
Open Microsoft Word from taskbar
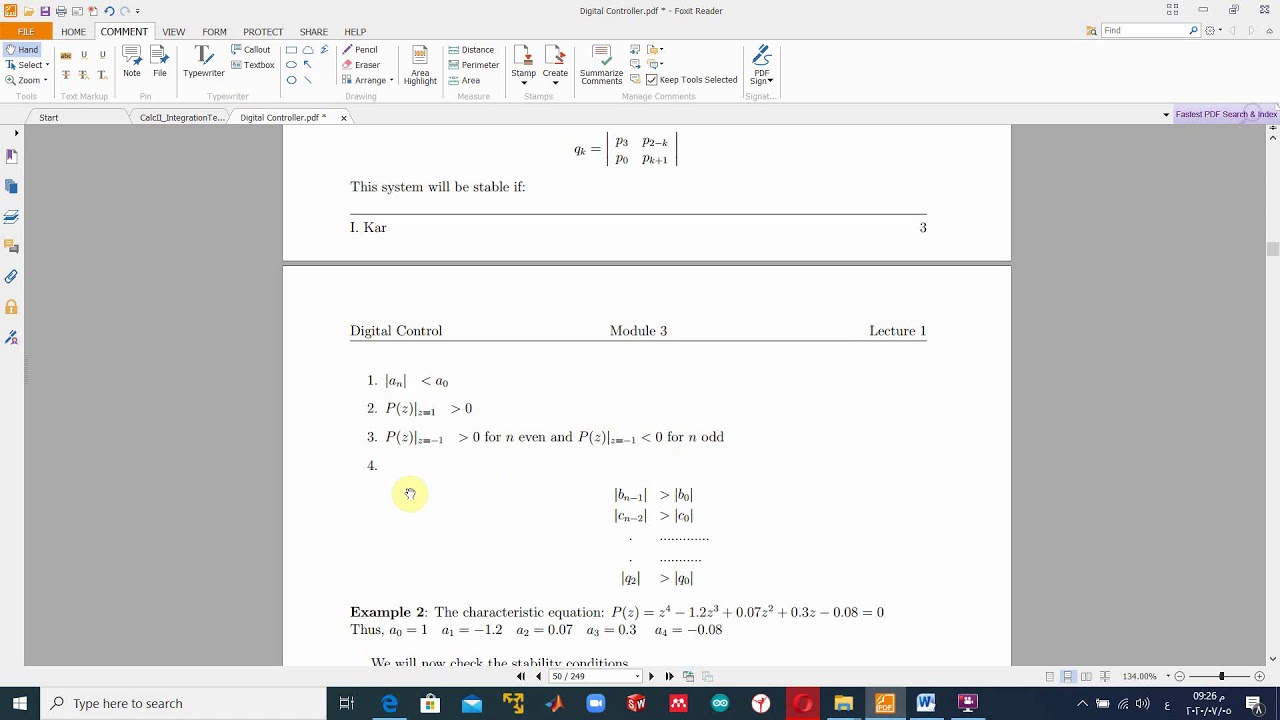pos(926,703)
